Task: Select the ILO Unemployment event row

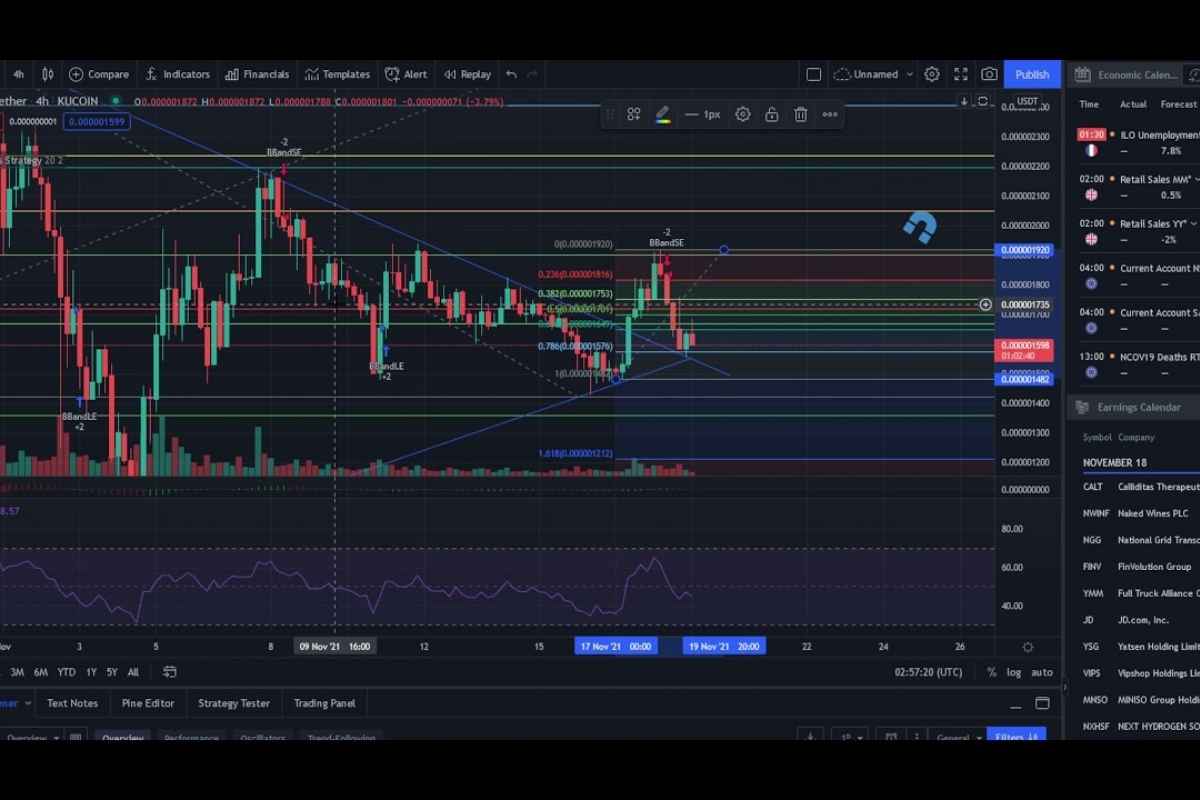Action: coord(1138,142)
